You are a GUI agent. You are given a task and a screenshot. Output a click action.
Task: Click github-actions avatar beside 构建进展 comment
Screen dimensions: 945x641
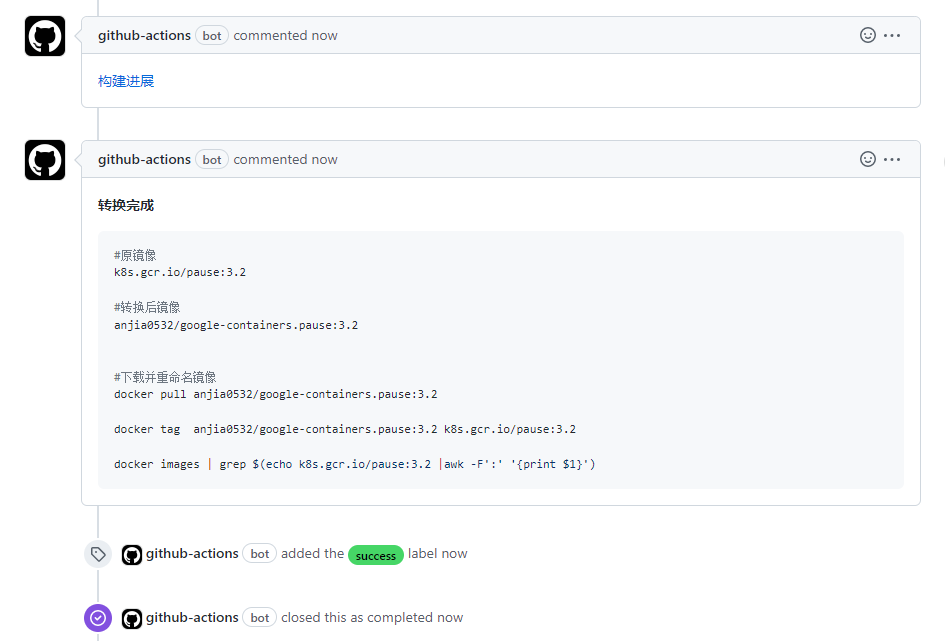tap(45, 36)
